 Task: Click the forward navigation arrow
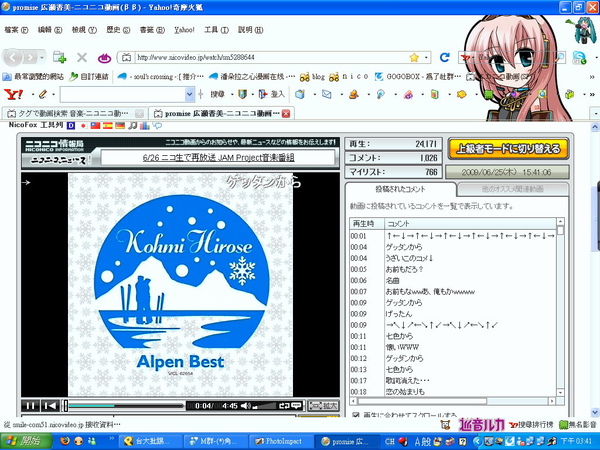coord(30,58)
